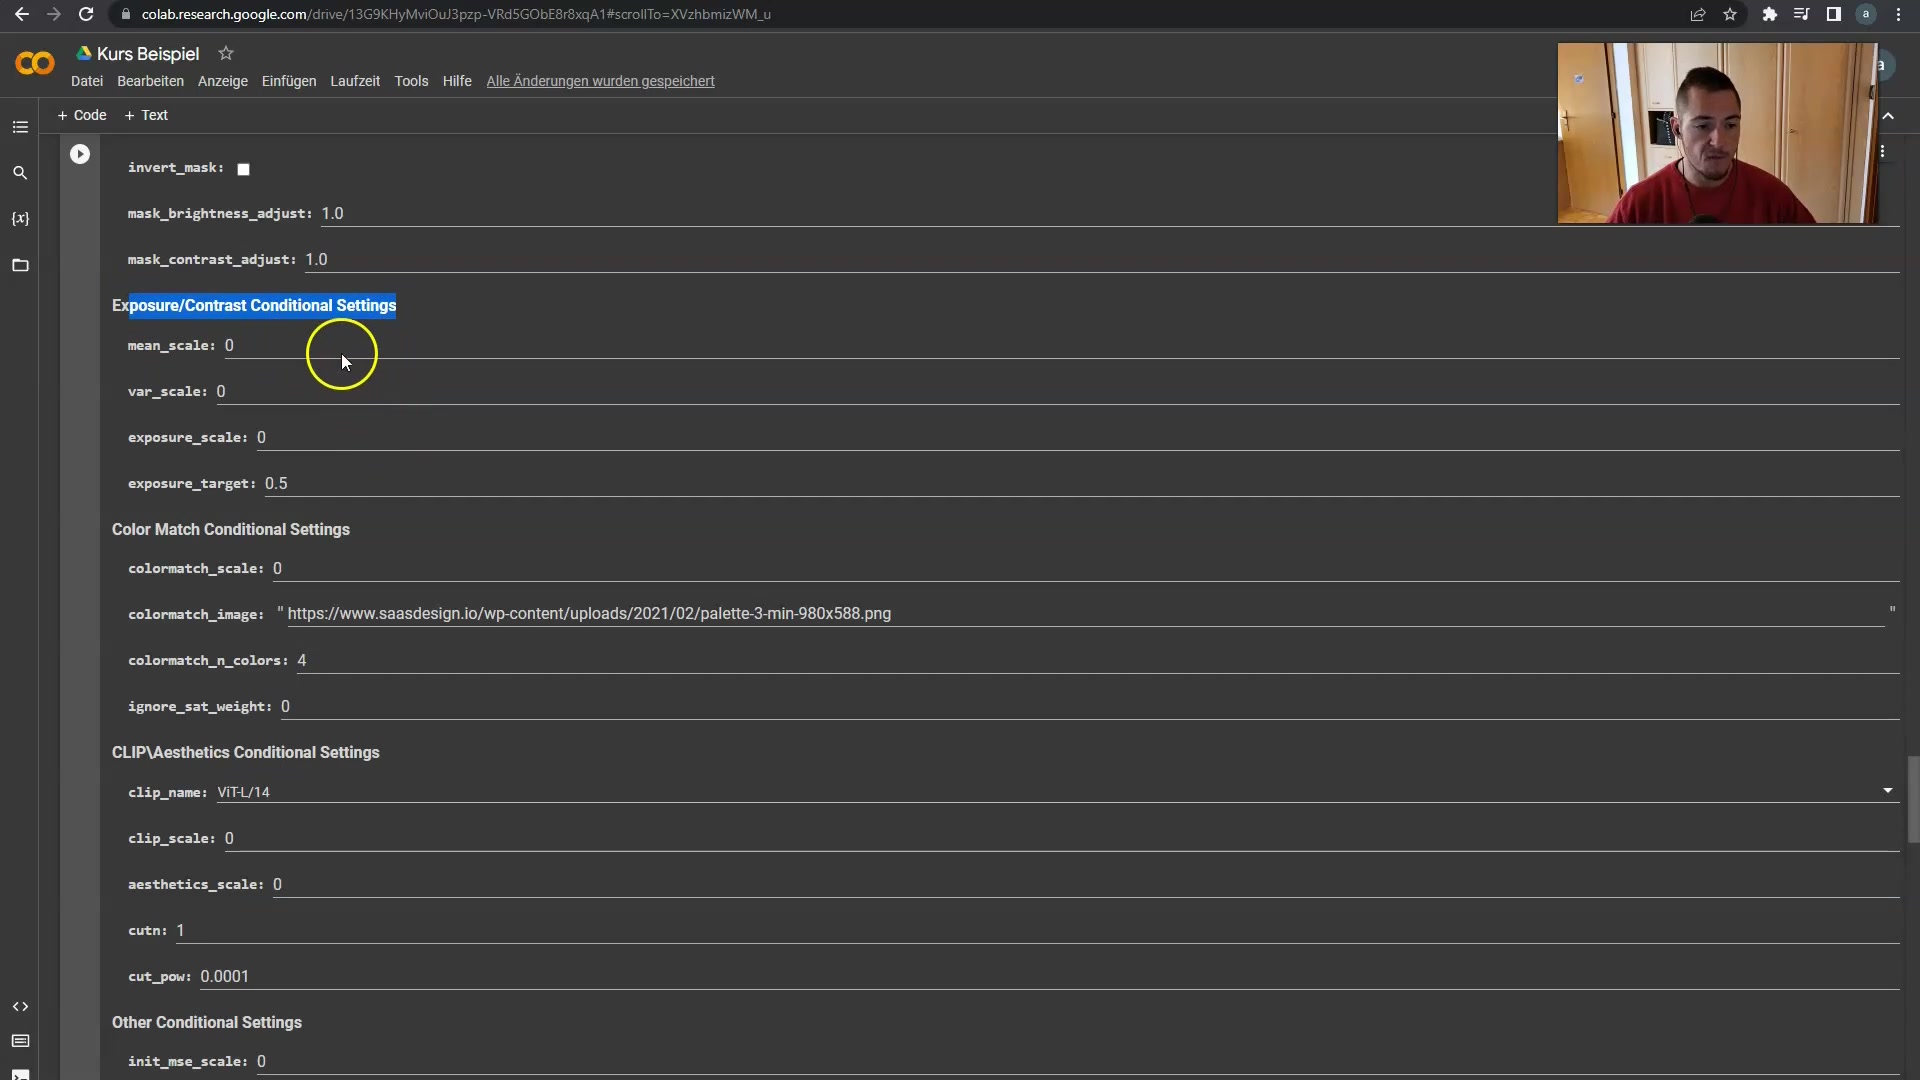Open the cell options three-dot menu
Image resolution: width=1920 pixels, height=1080 pixels.
(1883, 151)
